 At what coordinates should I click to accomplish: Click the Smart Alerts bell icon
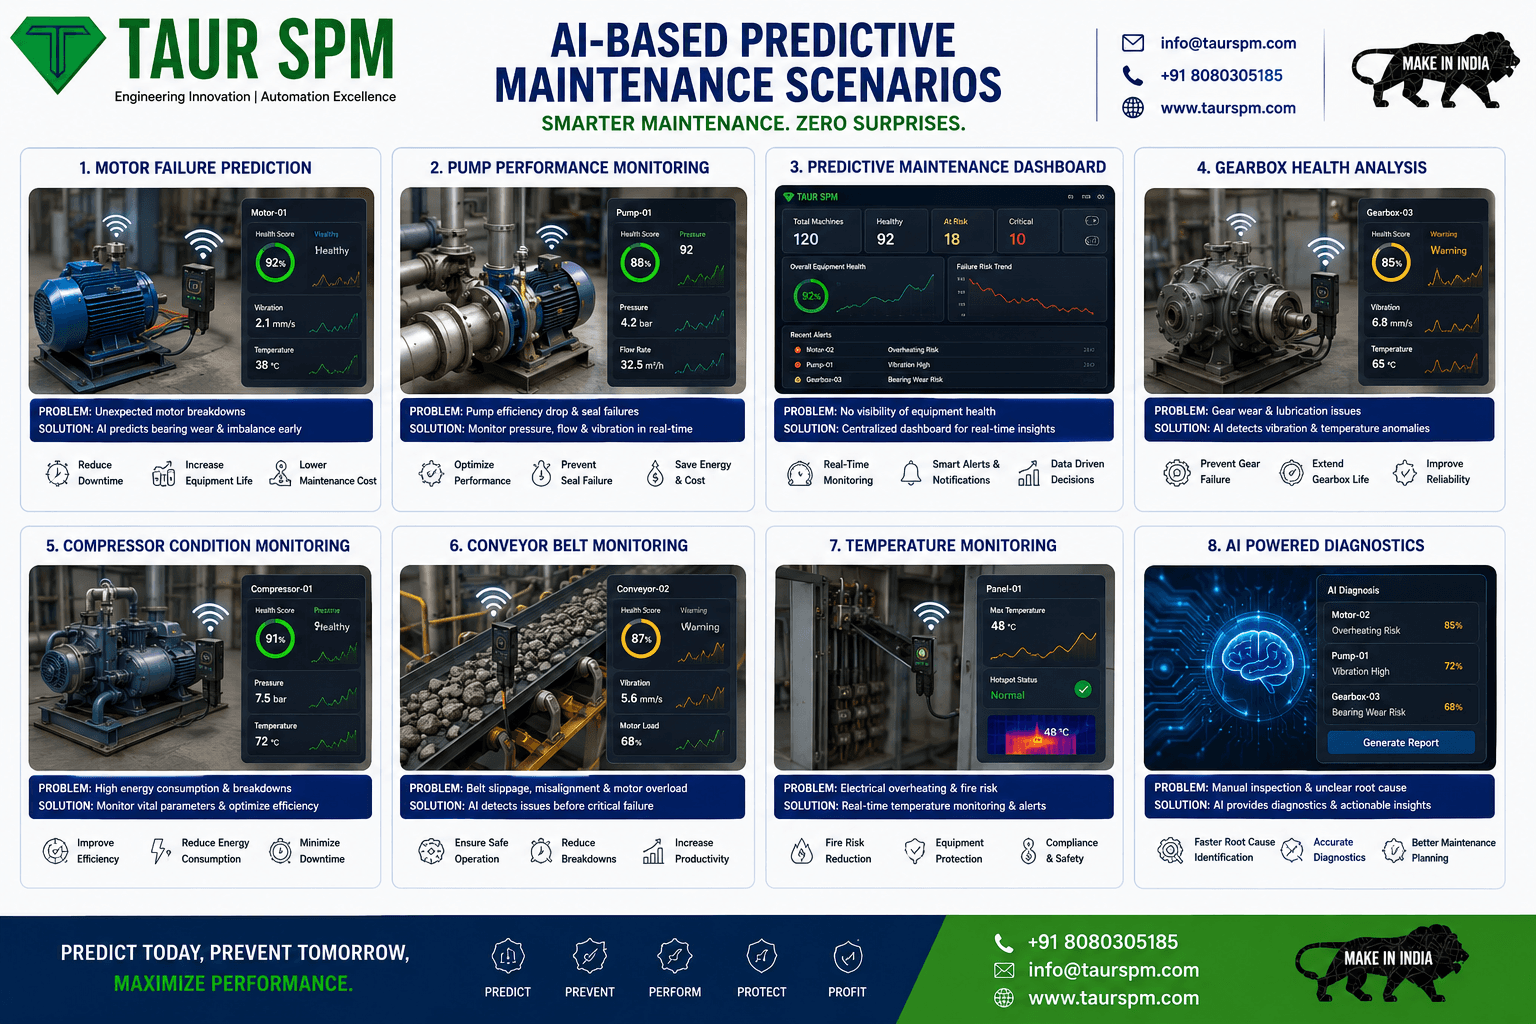tap(911, 473)
